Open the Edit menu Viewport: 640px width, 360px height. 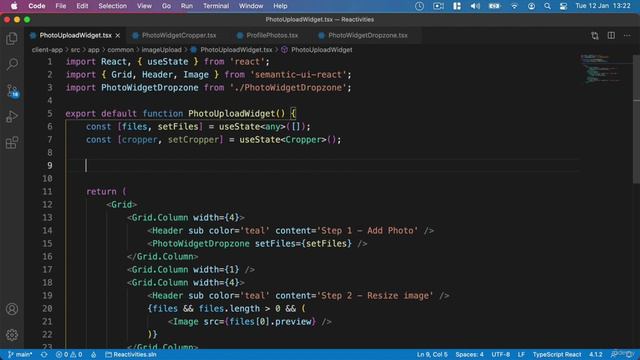(82, 6)
